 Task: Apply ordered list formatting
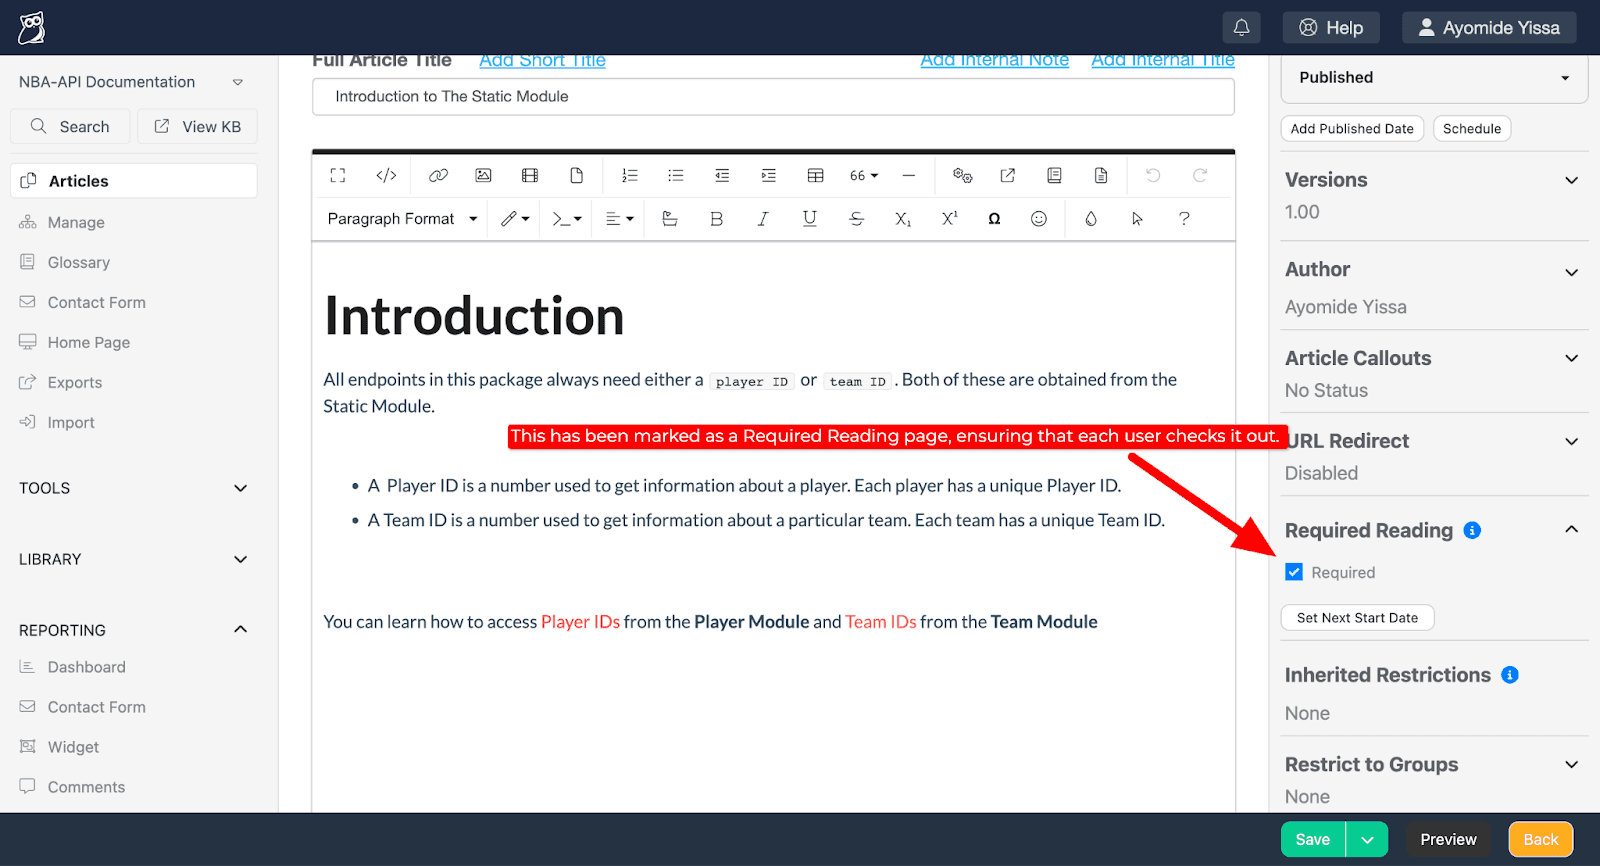[x=629, y=175]
